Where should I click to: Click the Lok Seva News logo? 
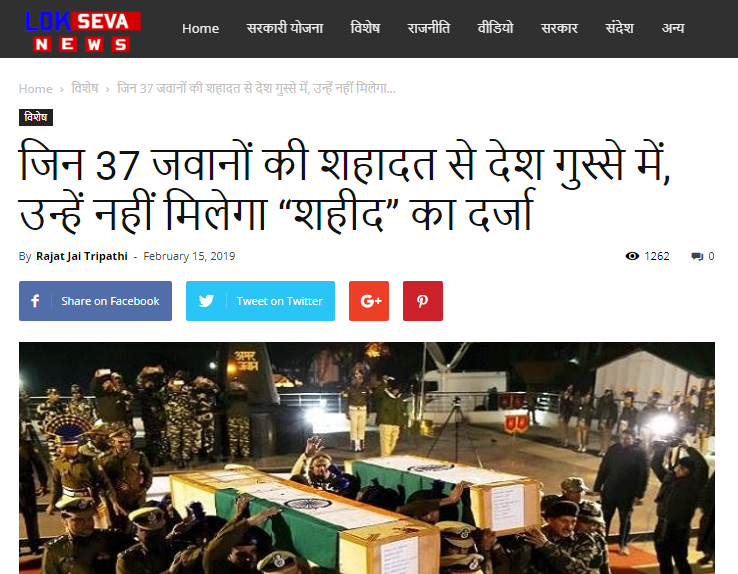click(83, 31)
